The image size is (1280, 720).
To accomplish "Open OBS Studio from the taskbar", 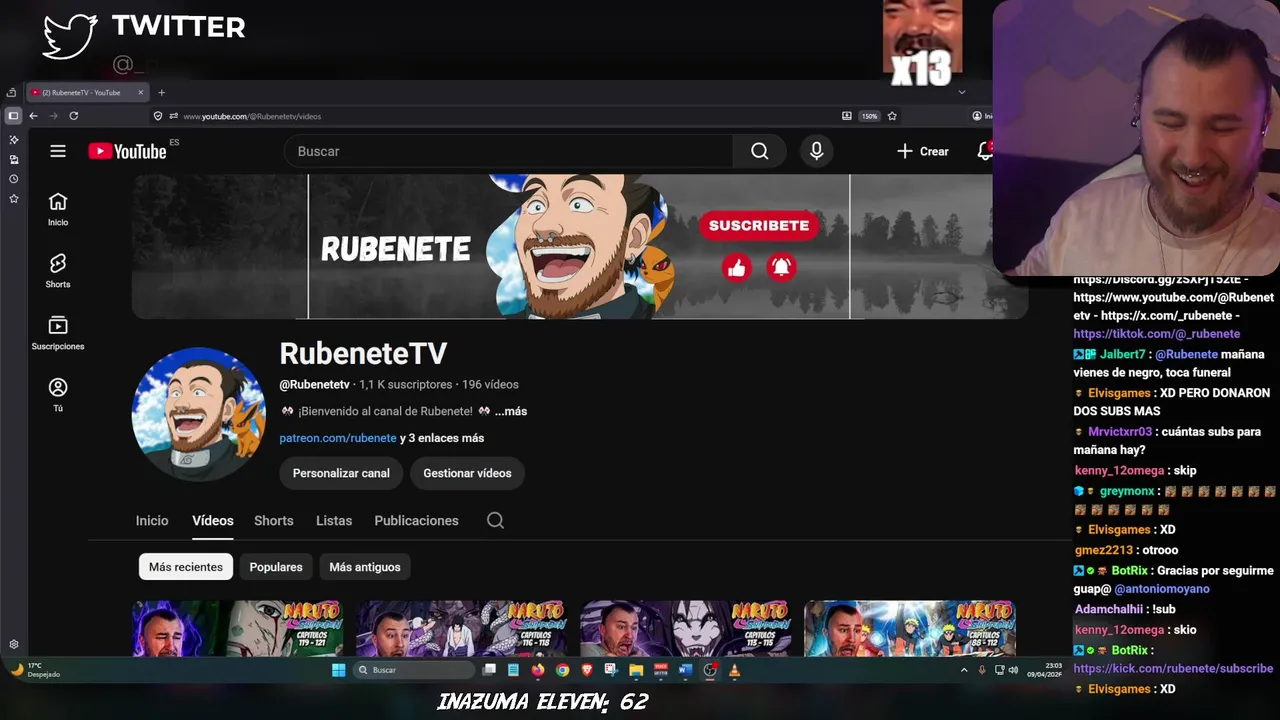I will point(710,670).
